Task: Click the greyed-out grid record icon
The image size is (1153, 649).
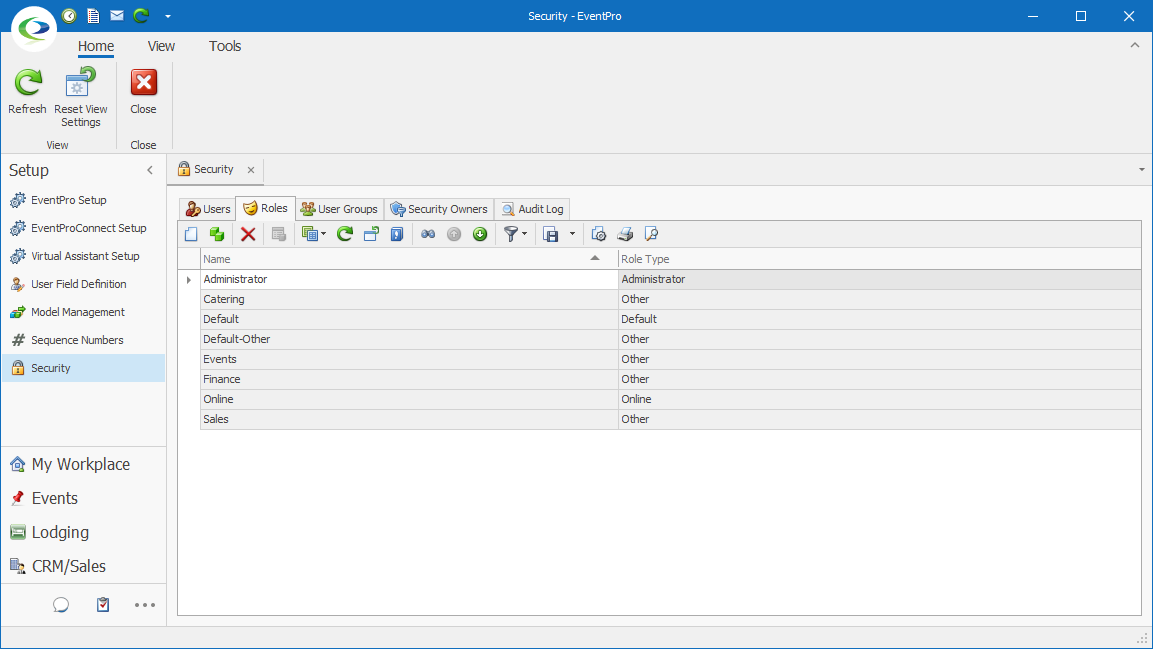Action: click(x=279, y=234)
